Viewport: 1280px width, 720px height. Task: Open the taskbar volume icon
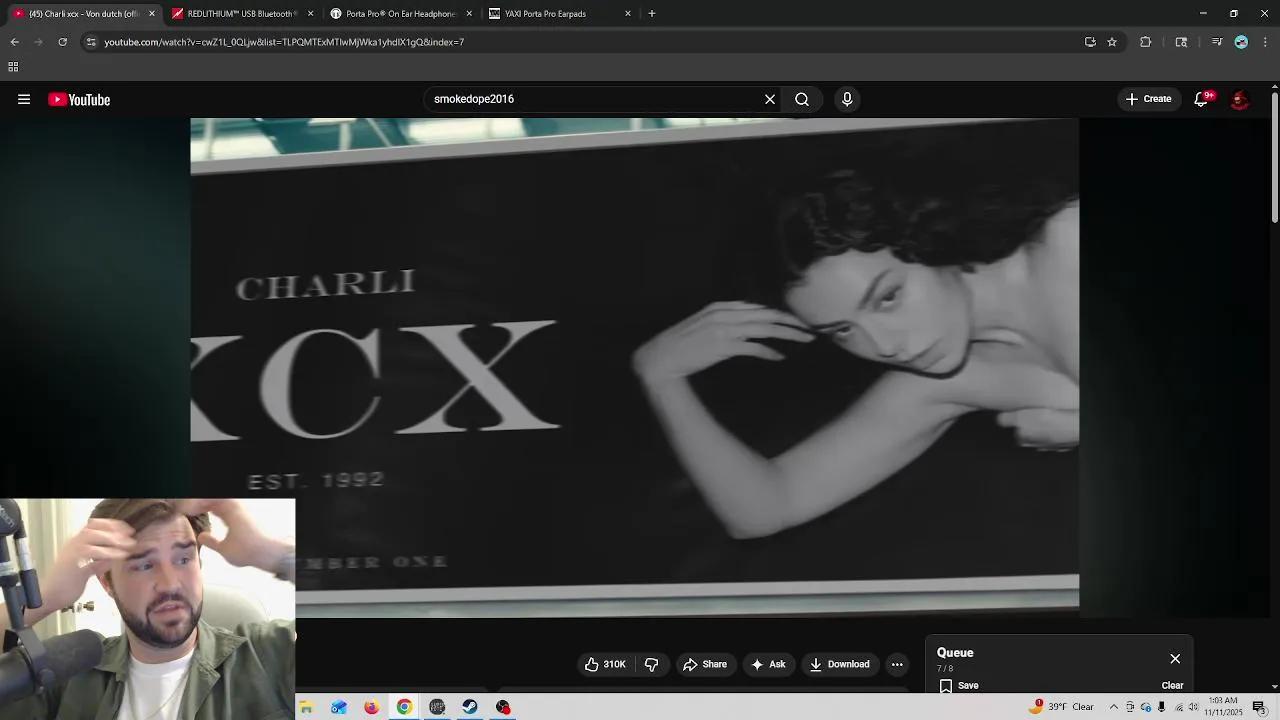point(1192,707)
